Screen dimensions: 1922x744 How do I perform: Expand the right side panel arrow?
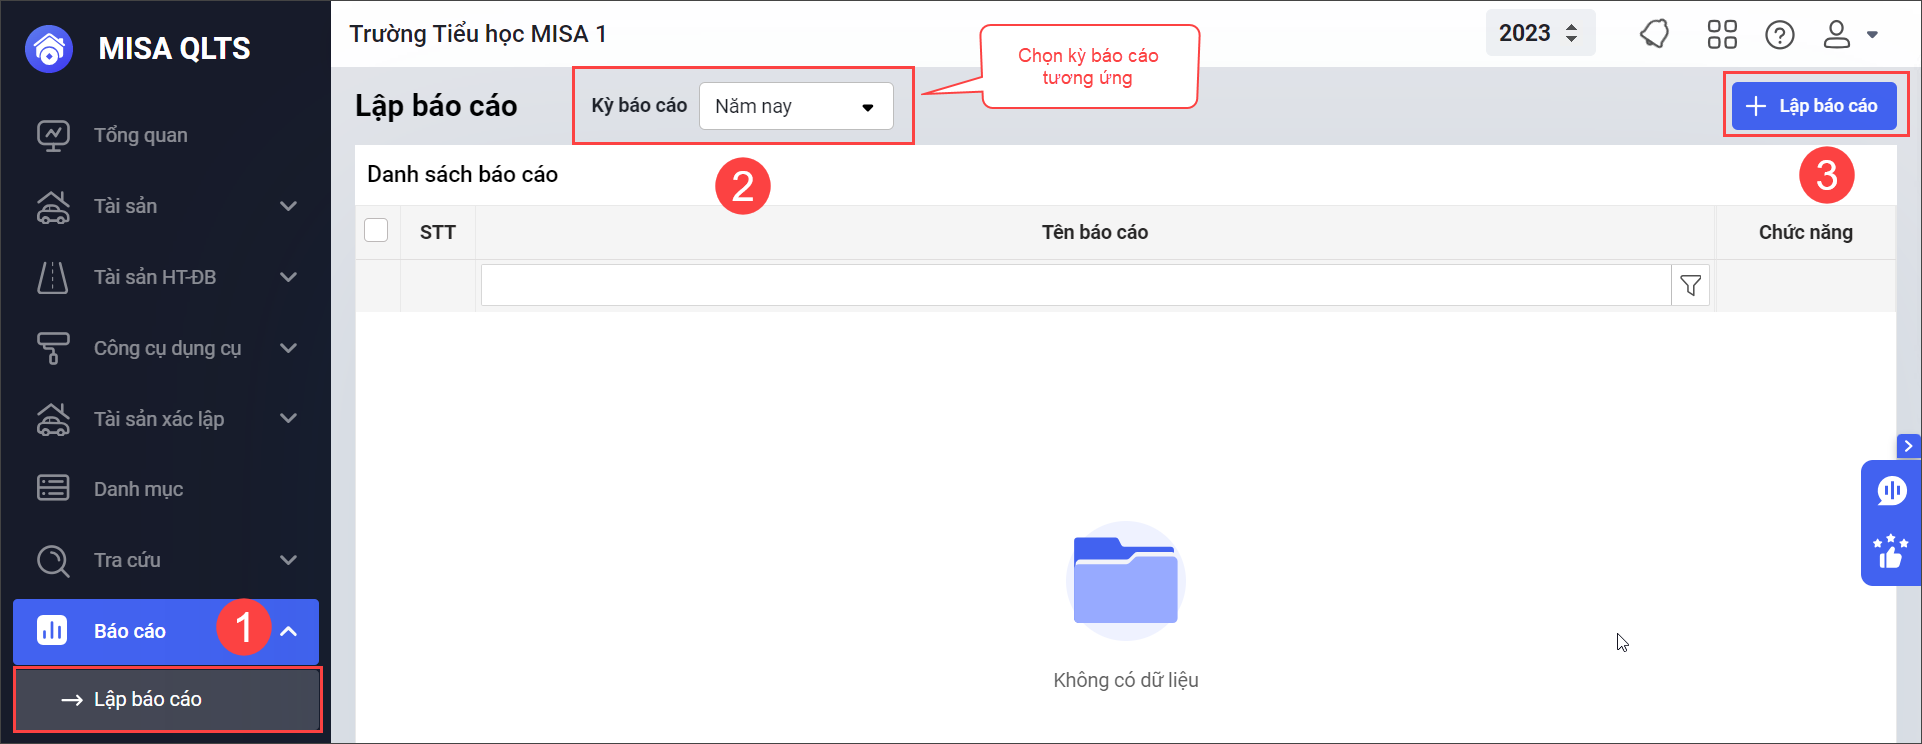click(1908, 446)
